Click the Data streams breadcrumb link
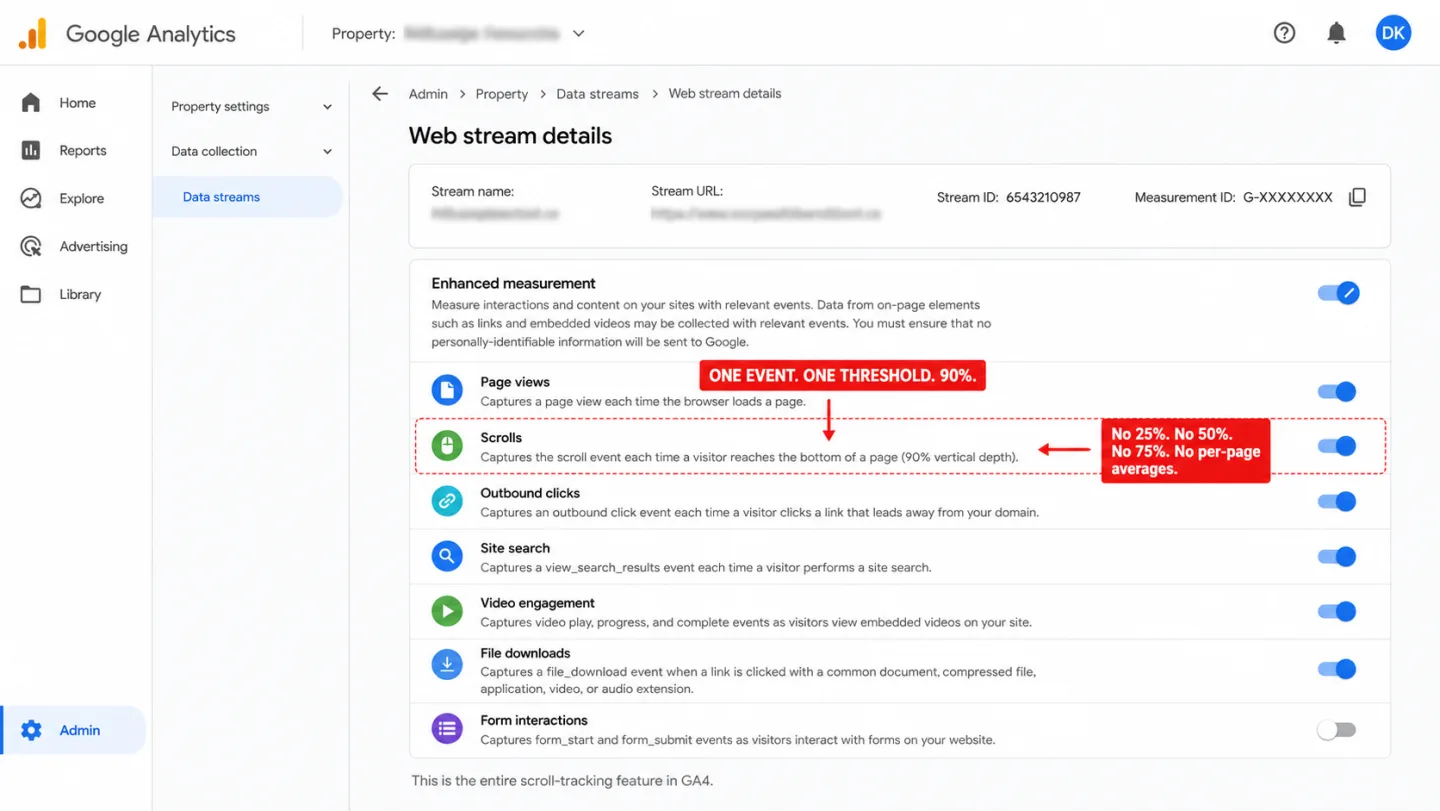 pyautogui.click(x=597, y=94)
